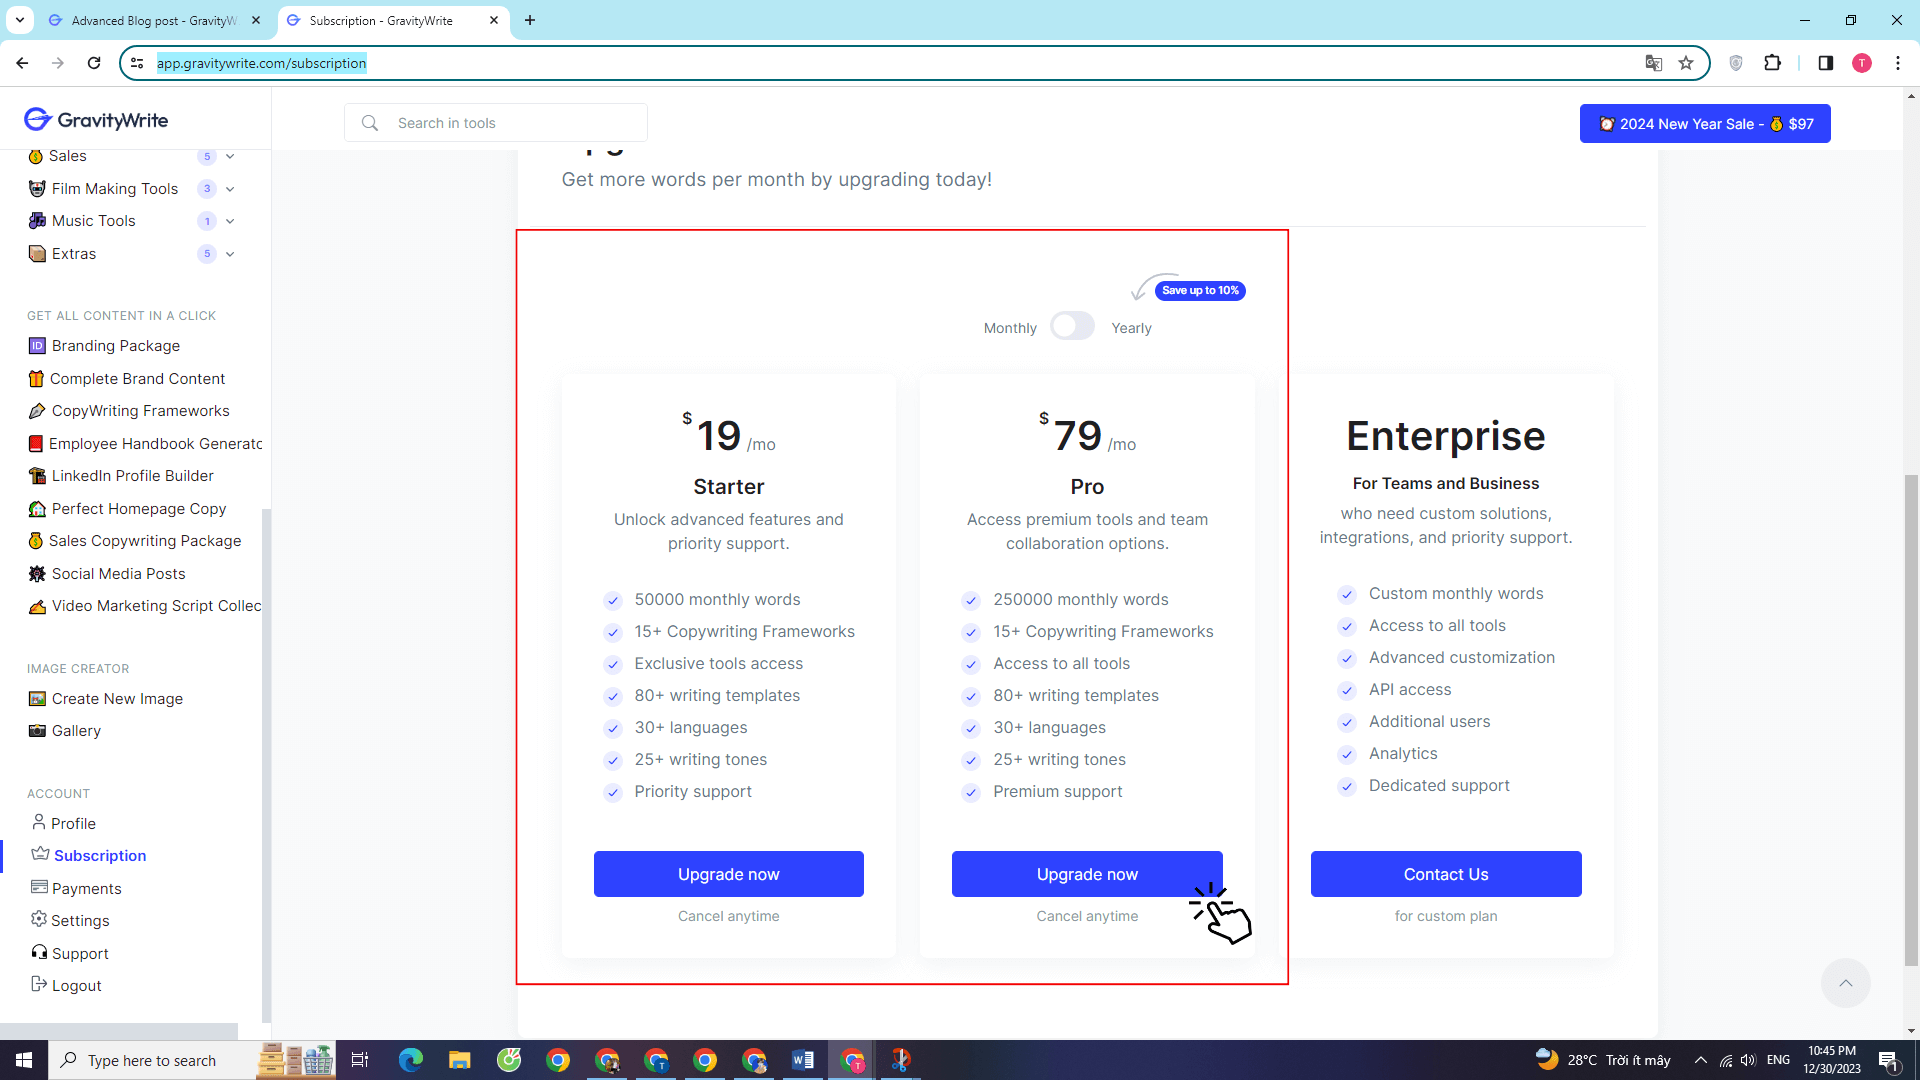Click the Logout door icon
1920x1080 pixels.
[39, 984]
